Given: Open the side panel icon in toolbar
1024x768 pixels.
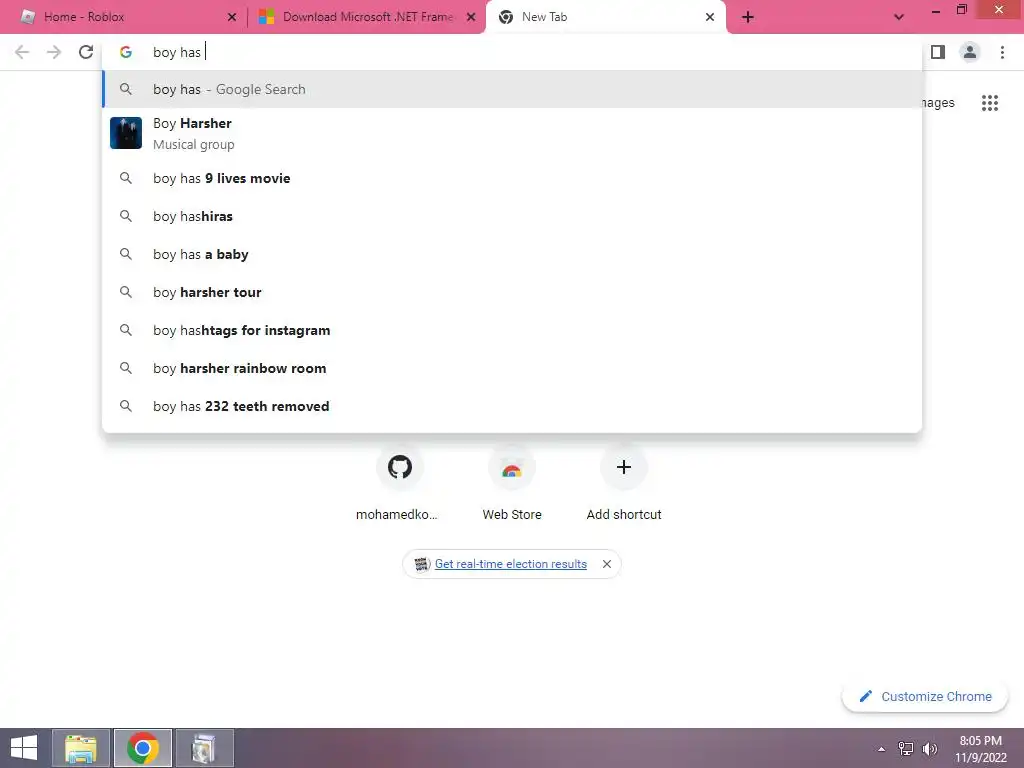Looking at the screenshot, I should (x=938, y=52).
